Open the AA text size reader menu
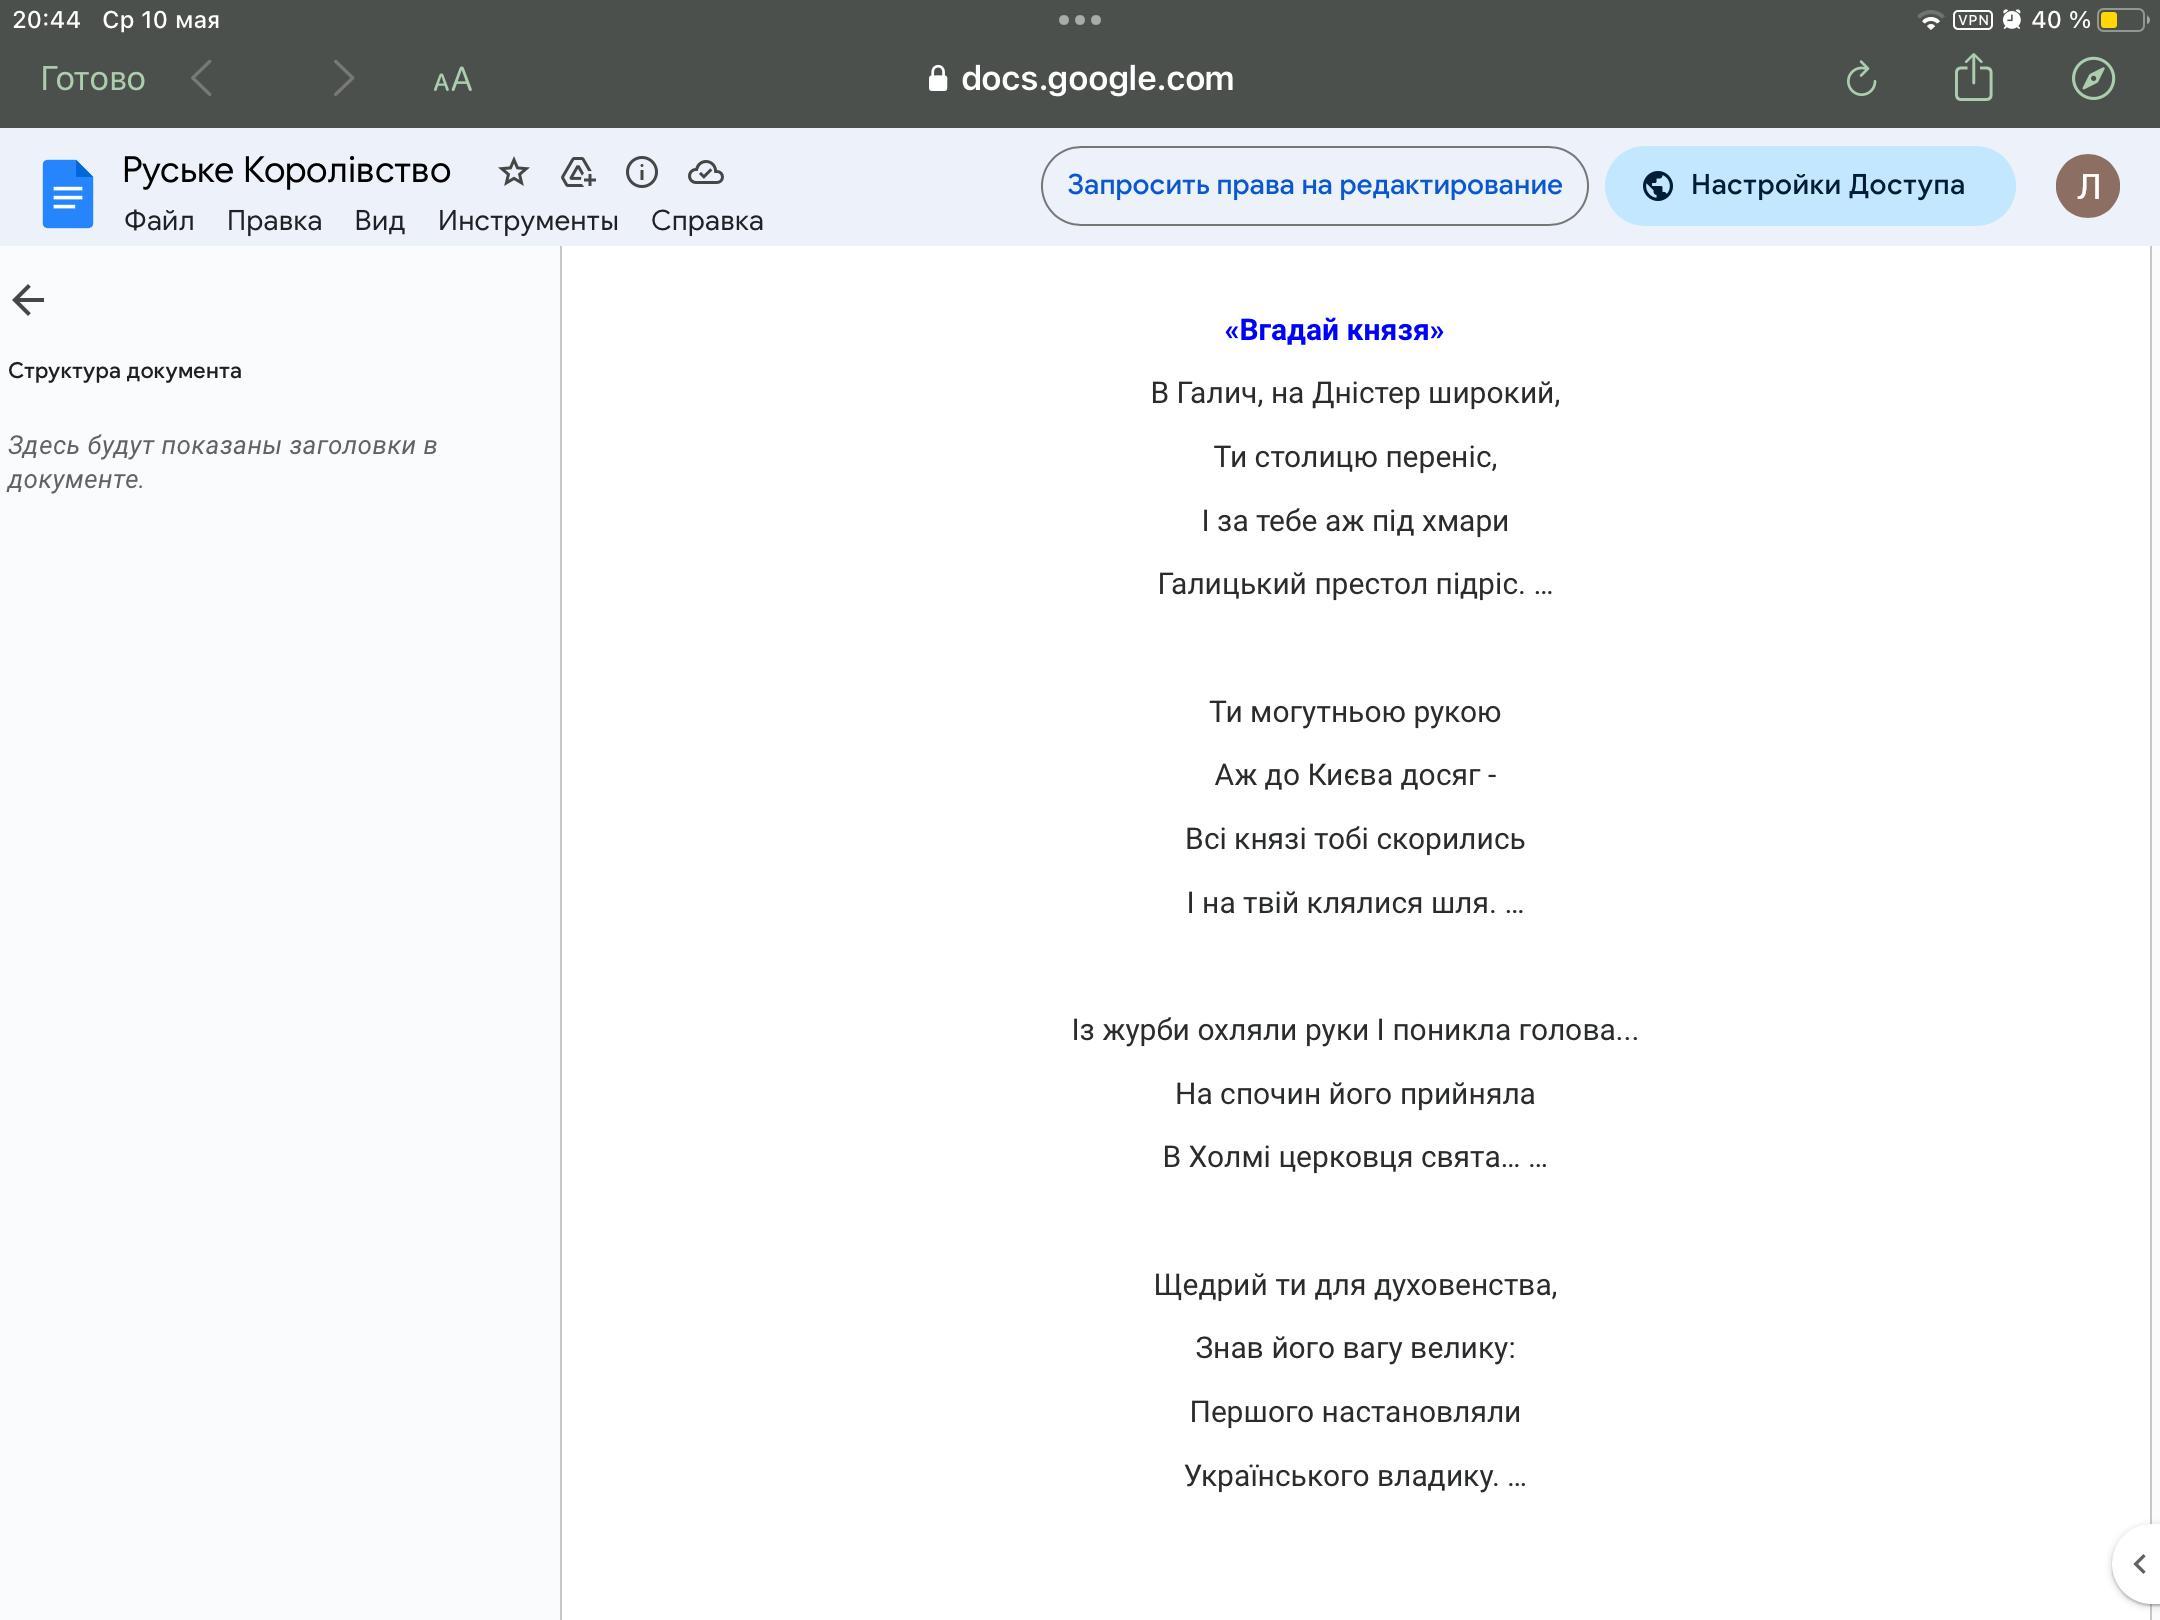2160x1620 pixels. click(x=452, y=79)
